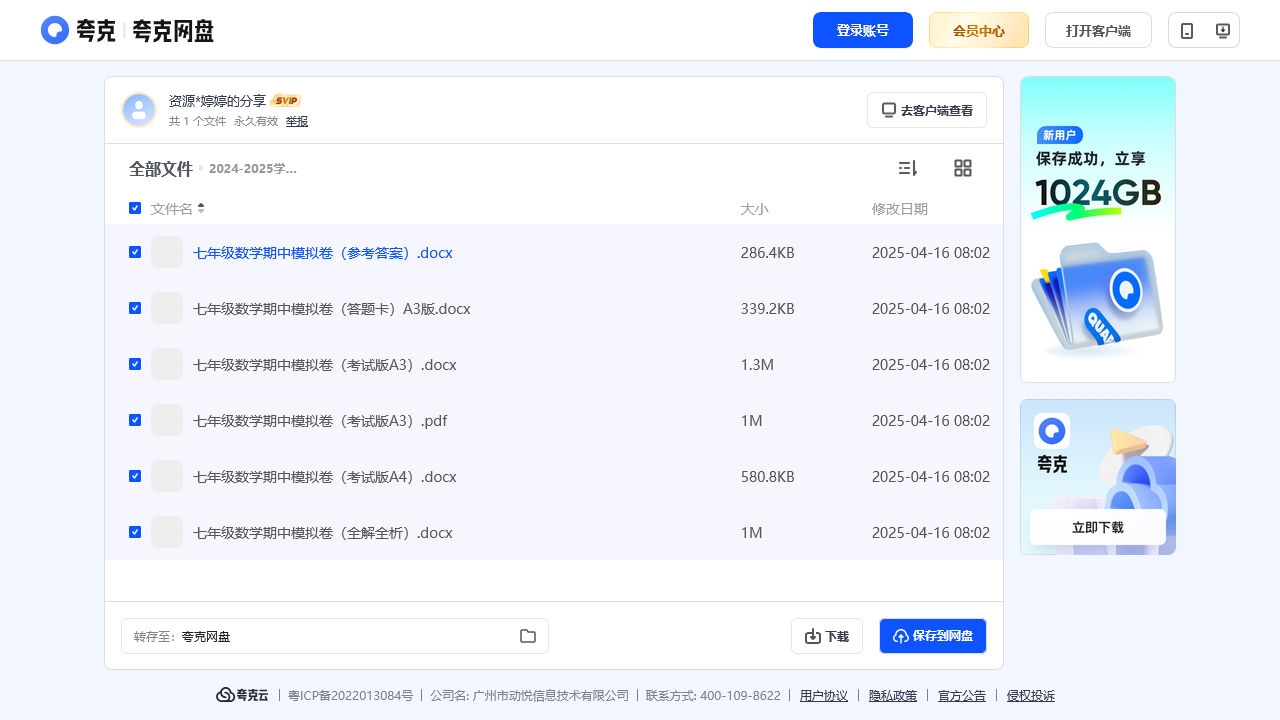Click the 2024-2025学... breadcrumb folder

253,169
